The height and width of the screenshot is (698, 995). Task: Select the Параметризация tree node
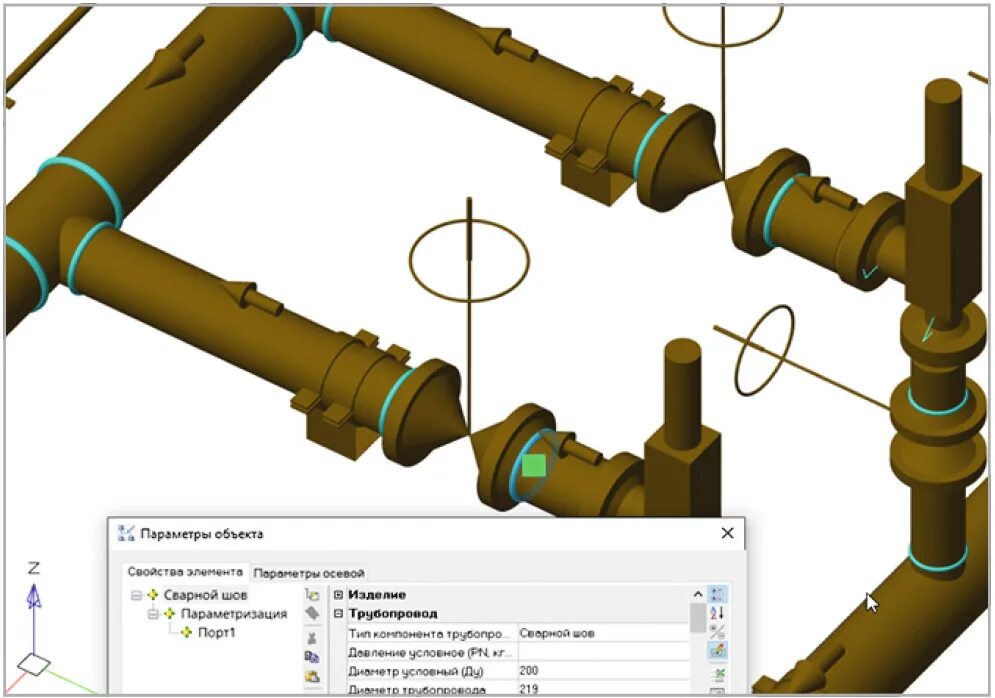(234, 614)
